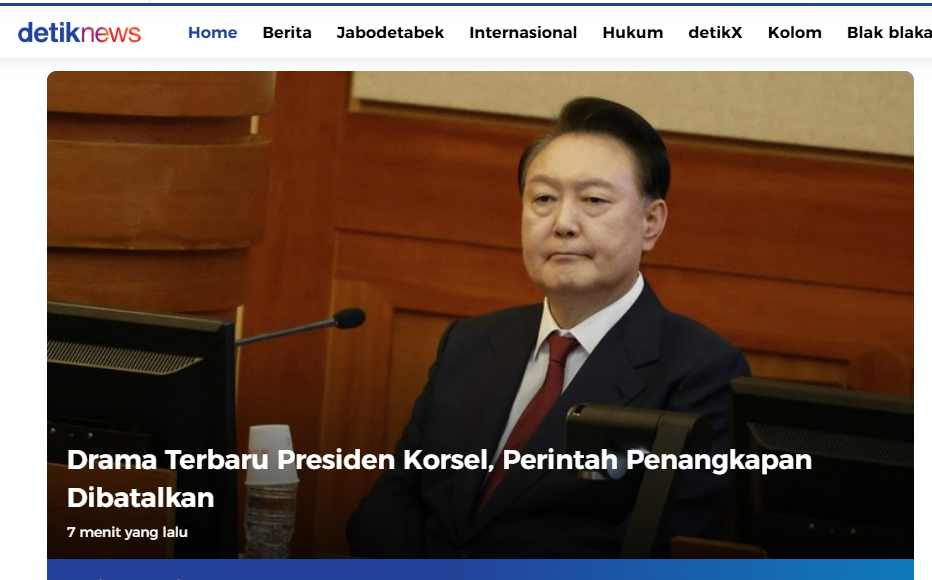
Task: Click the '7 menit yang lalu' timestamp
Action: point(127,532)
